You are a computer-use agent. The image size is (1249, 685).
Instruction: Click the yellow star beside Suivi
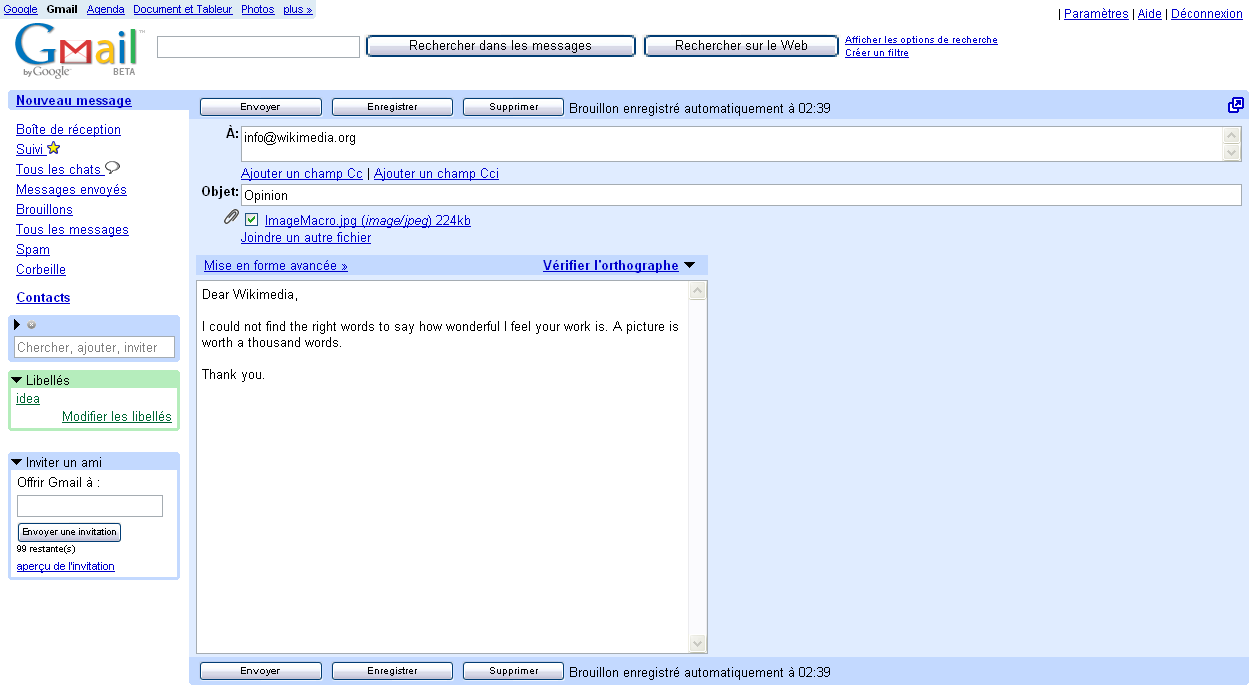point(54,149)
